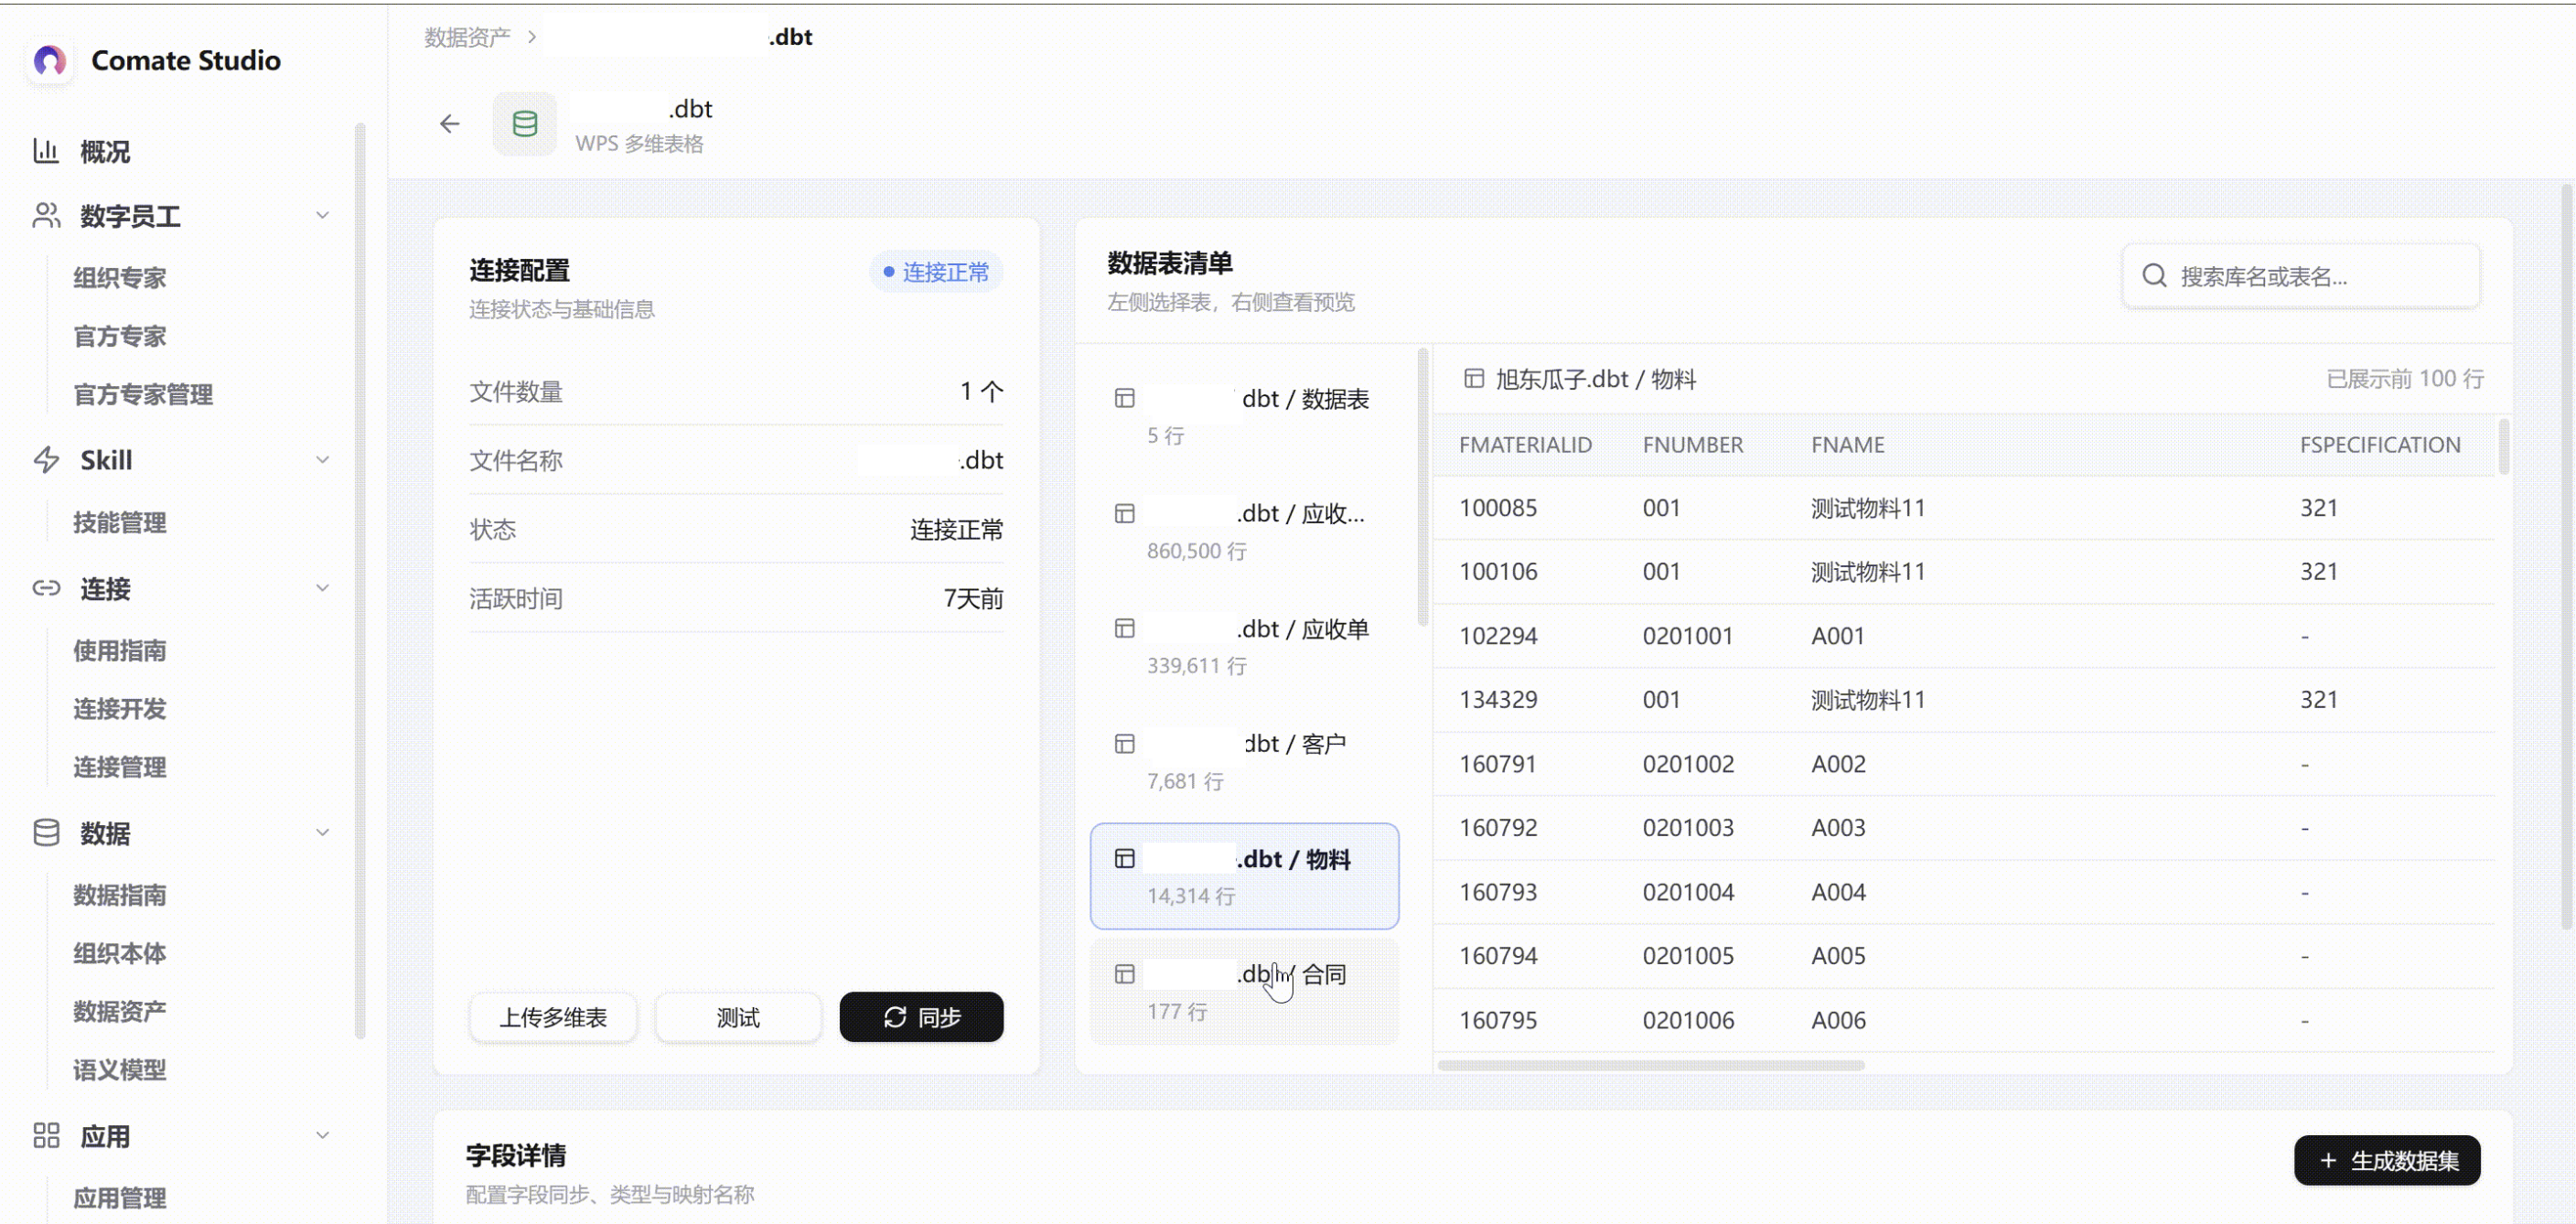Collapse the 应用 section chevron
This screenshot has width=2576, height=1224.
coord(322,1135)
